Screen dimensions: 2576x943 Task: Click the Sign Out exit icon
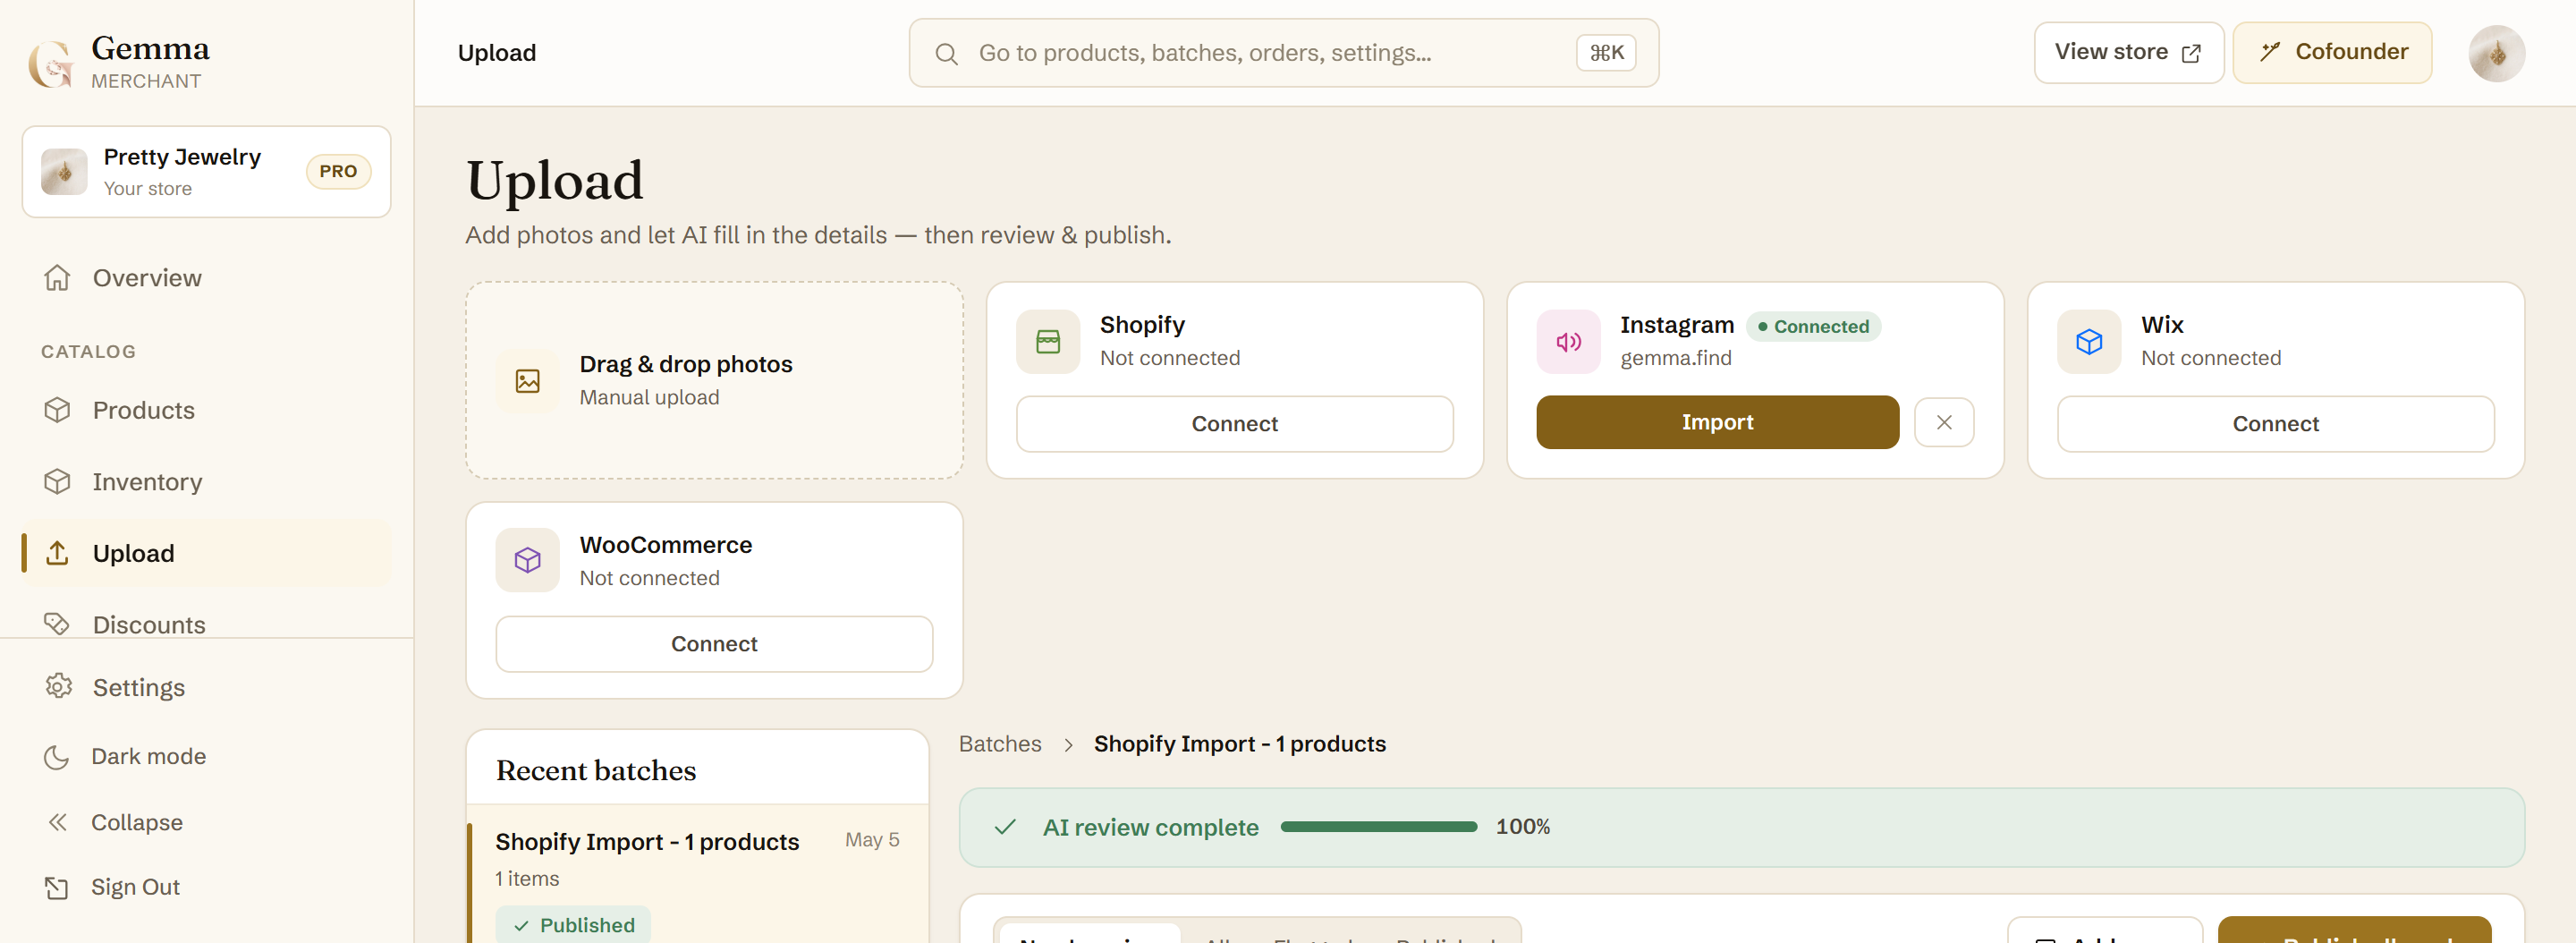(57, 888)
